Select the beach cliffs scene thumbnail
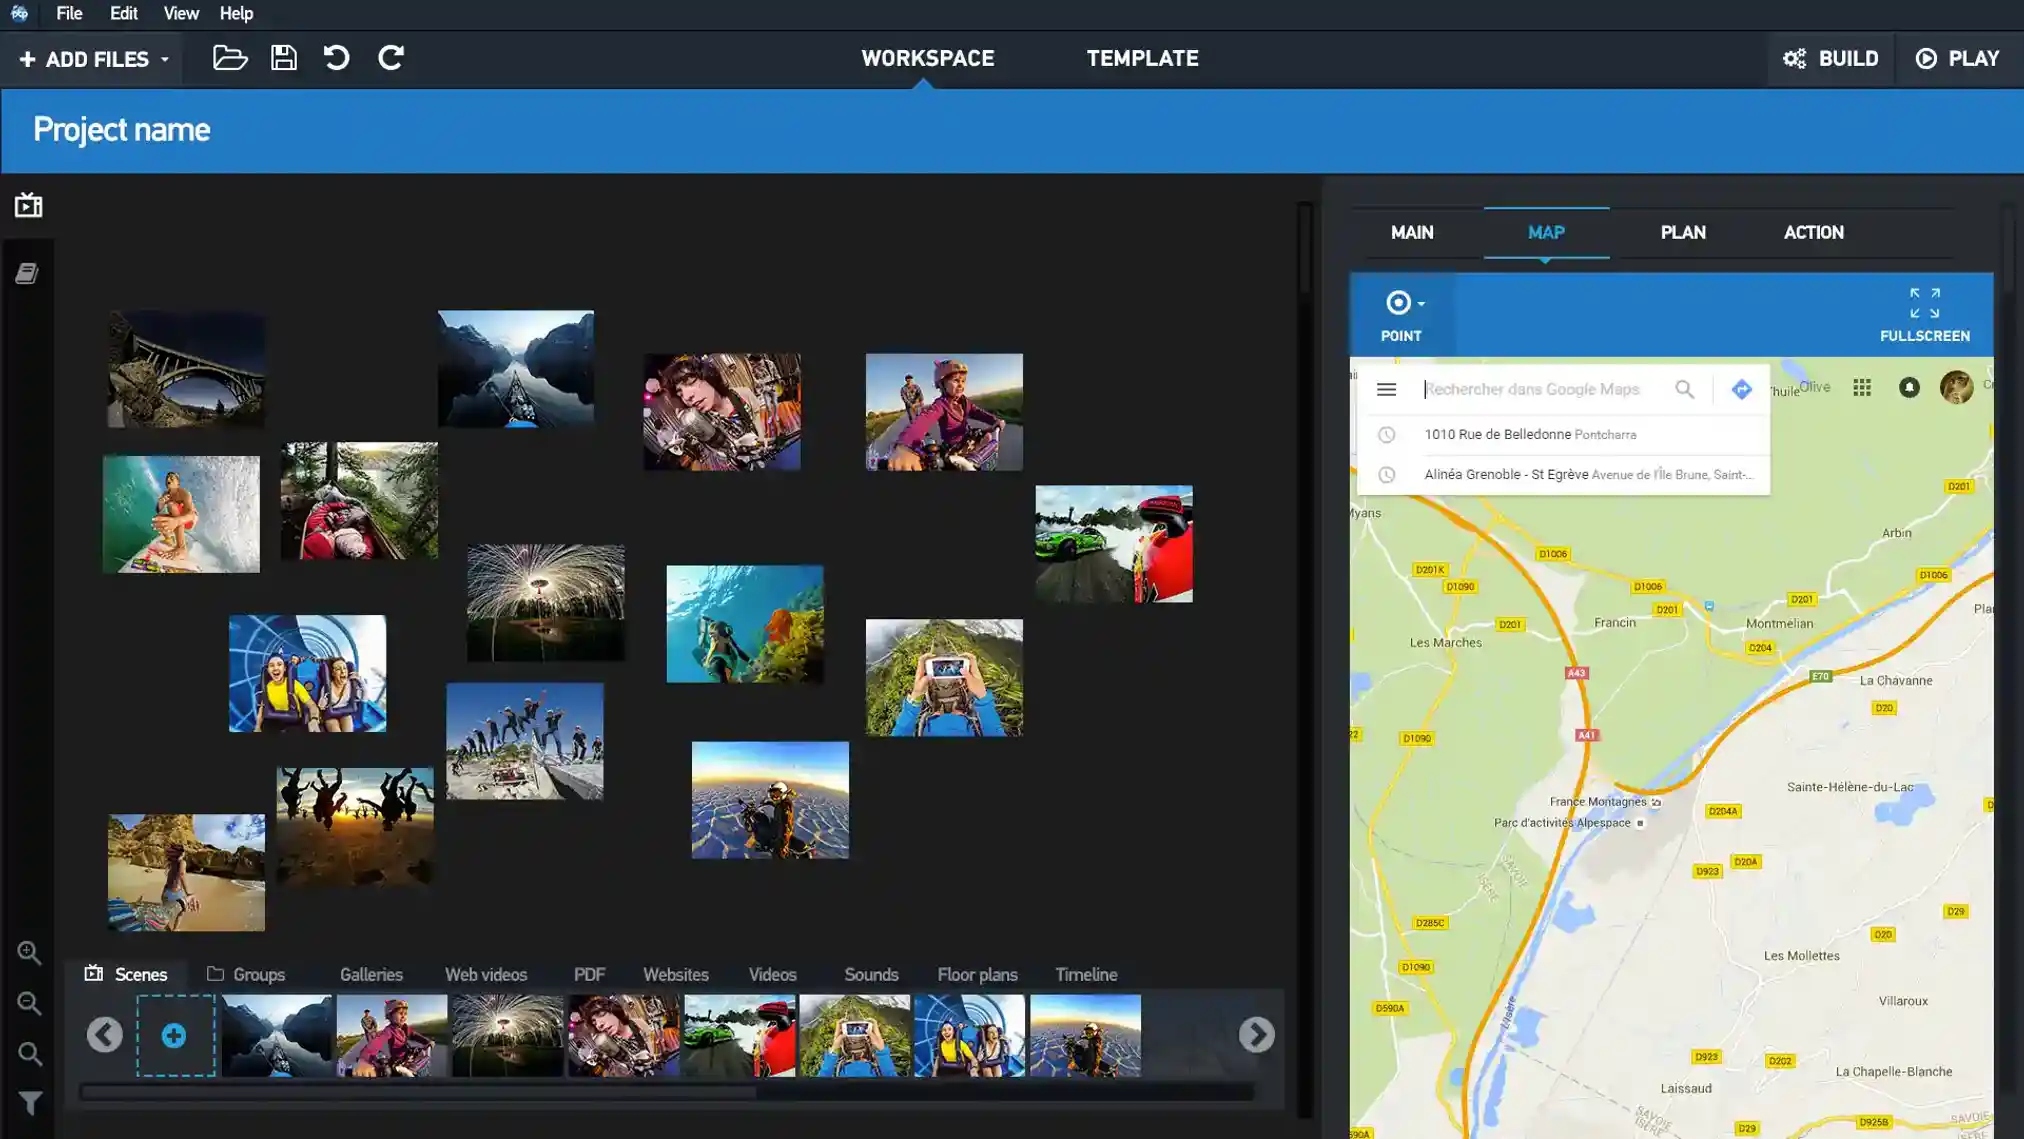This screenshot has width=2024, height=1139. [x=186, y=872]
